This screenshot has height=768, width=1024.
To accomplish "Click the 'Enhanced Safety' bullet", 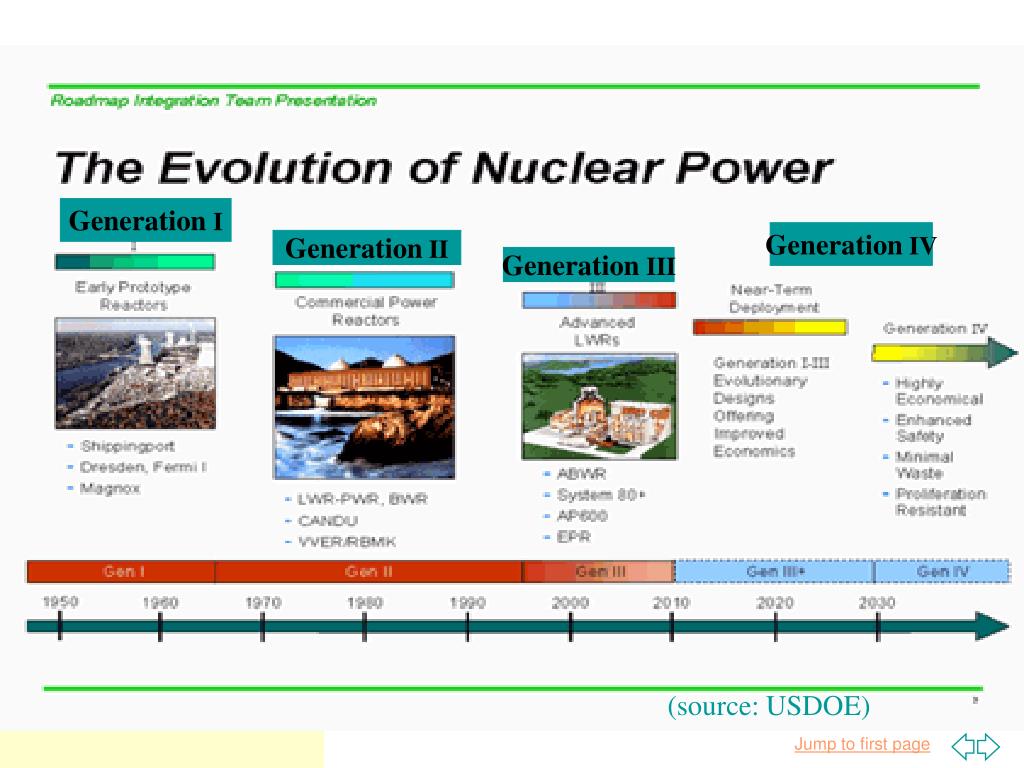I will (927, 428).
